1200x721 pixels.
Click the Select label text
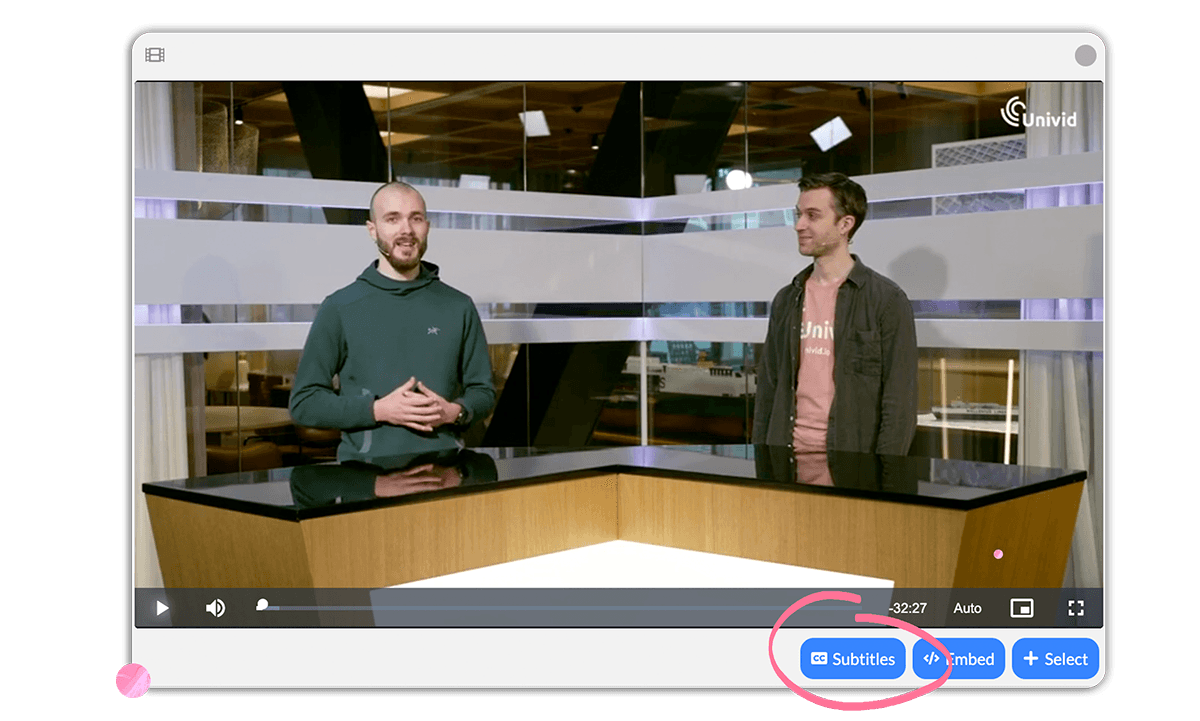pyautogui.click(x=1066, y=659)
